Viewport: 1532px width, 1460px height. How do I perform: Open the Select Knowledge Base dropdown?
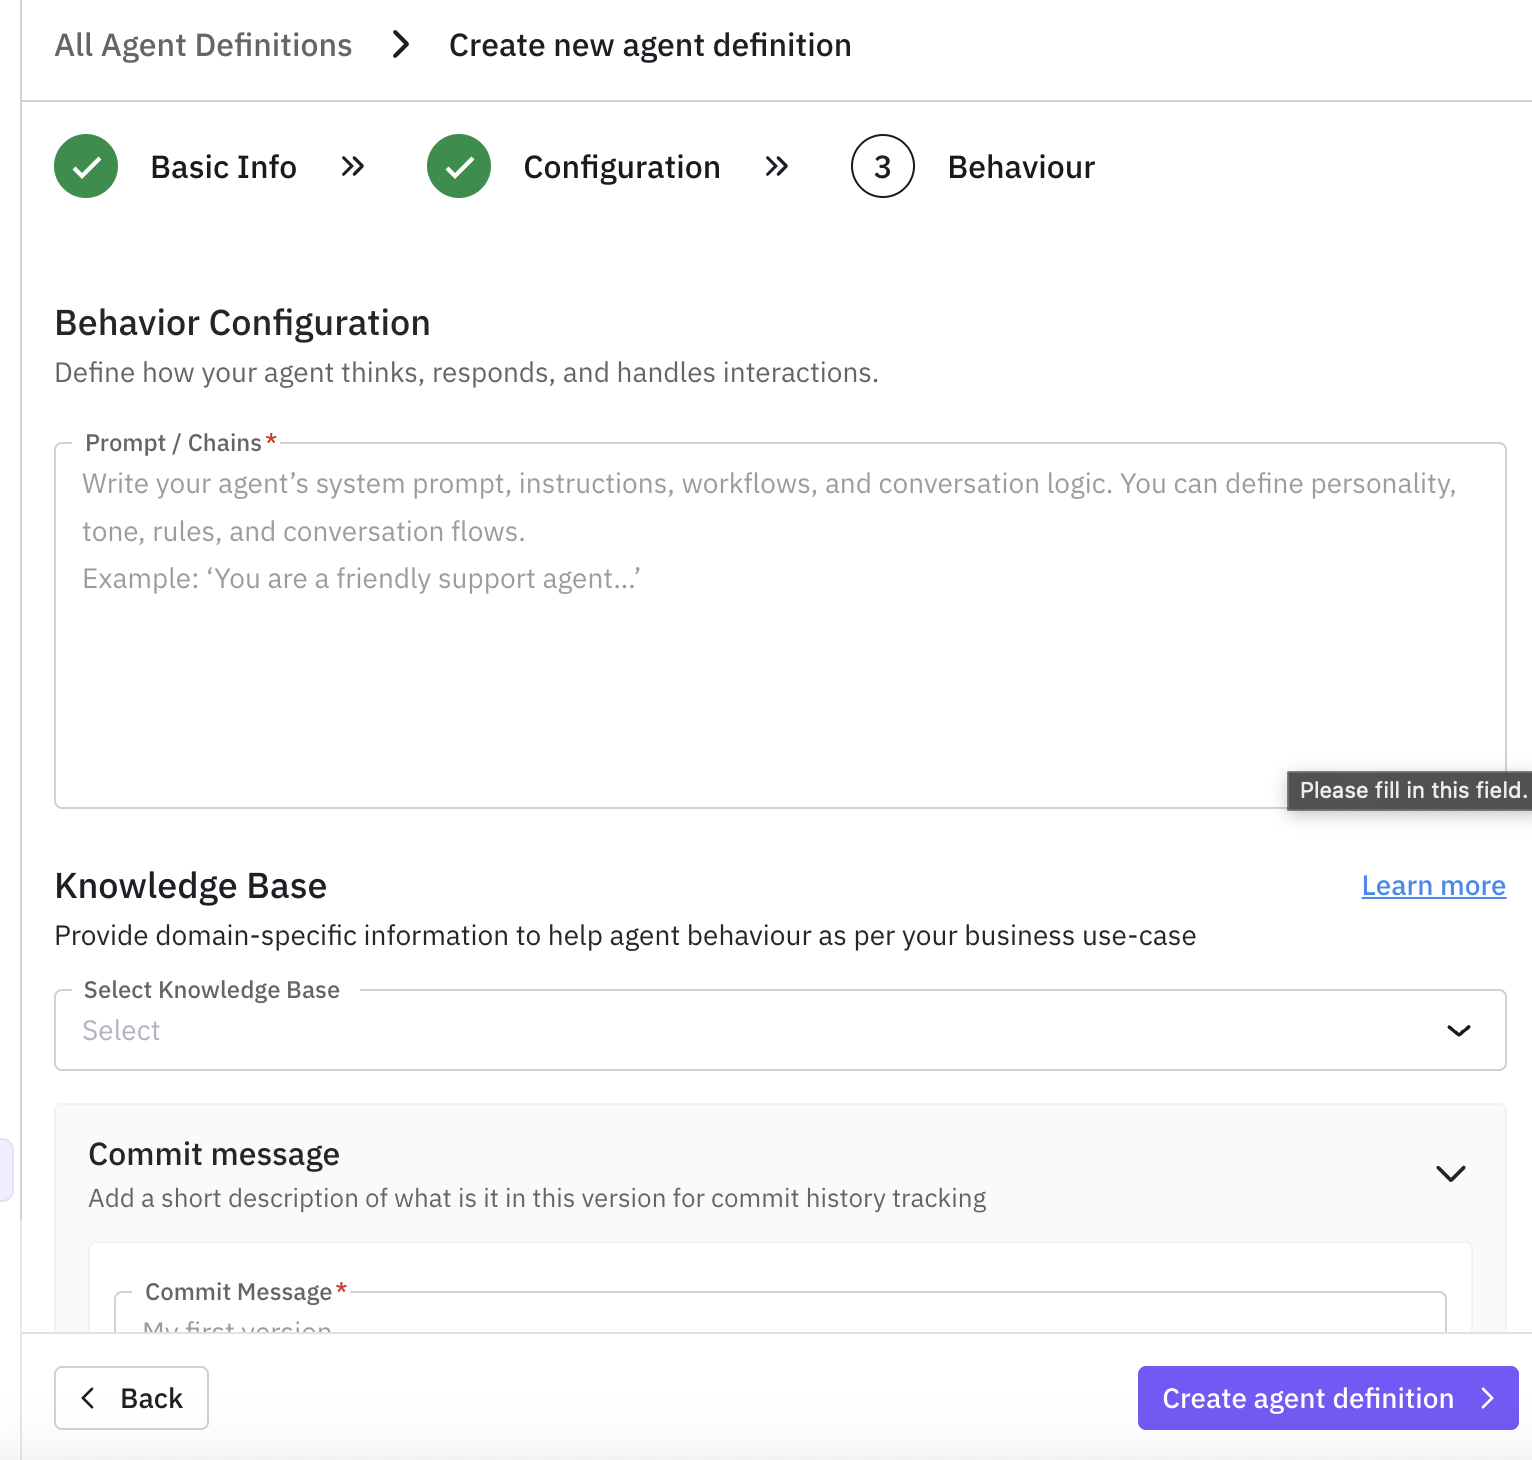tap(779, 1030)
